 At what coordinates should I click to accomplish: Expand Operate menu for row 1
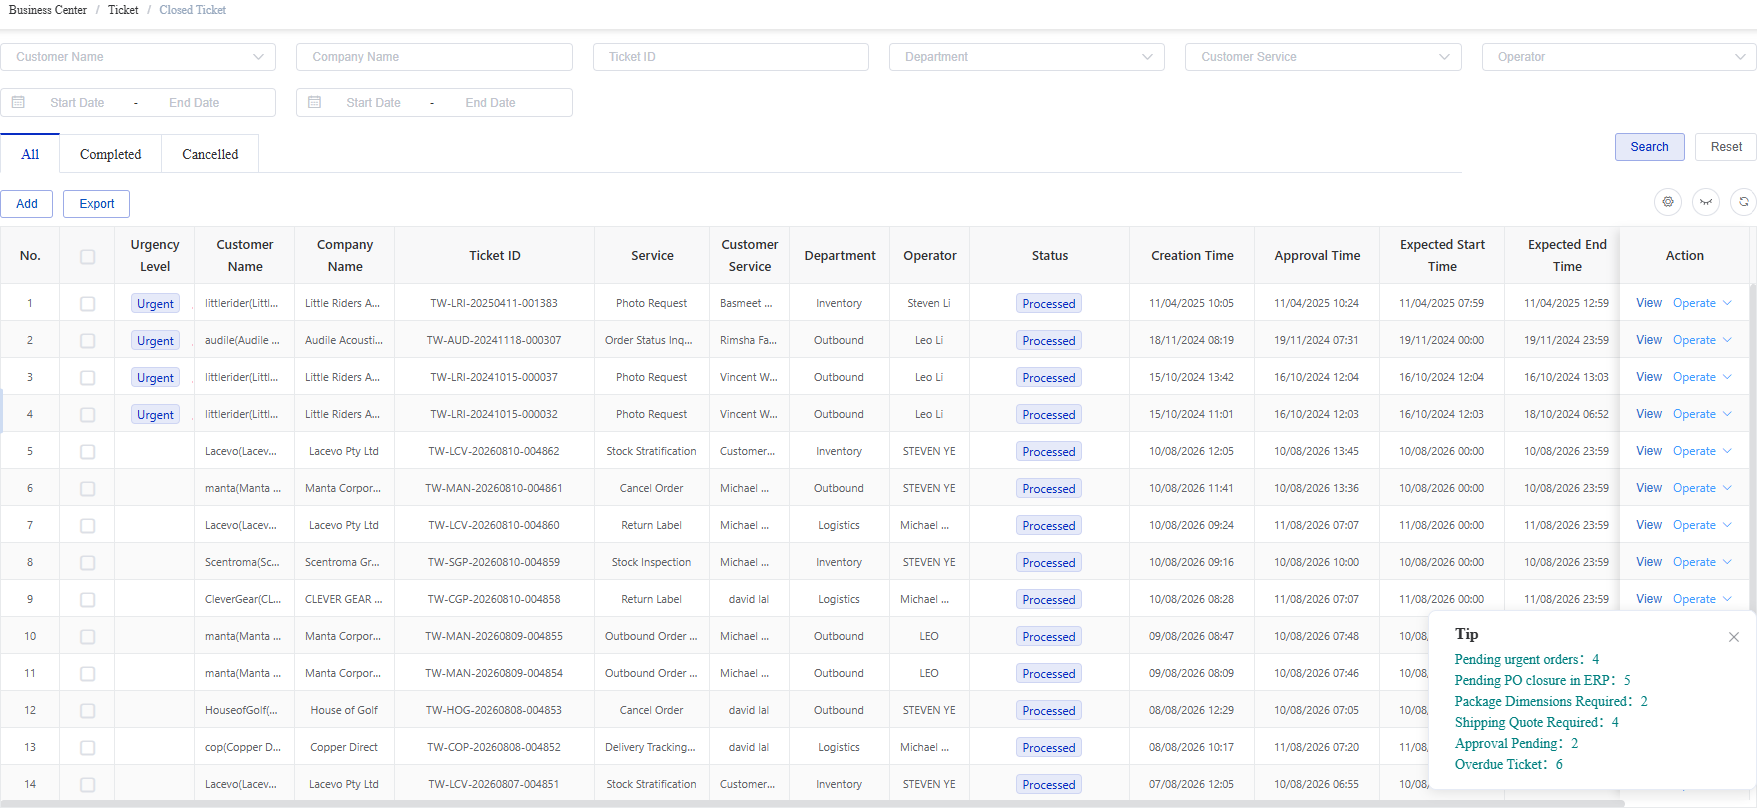(x=1702, y=303)
